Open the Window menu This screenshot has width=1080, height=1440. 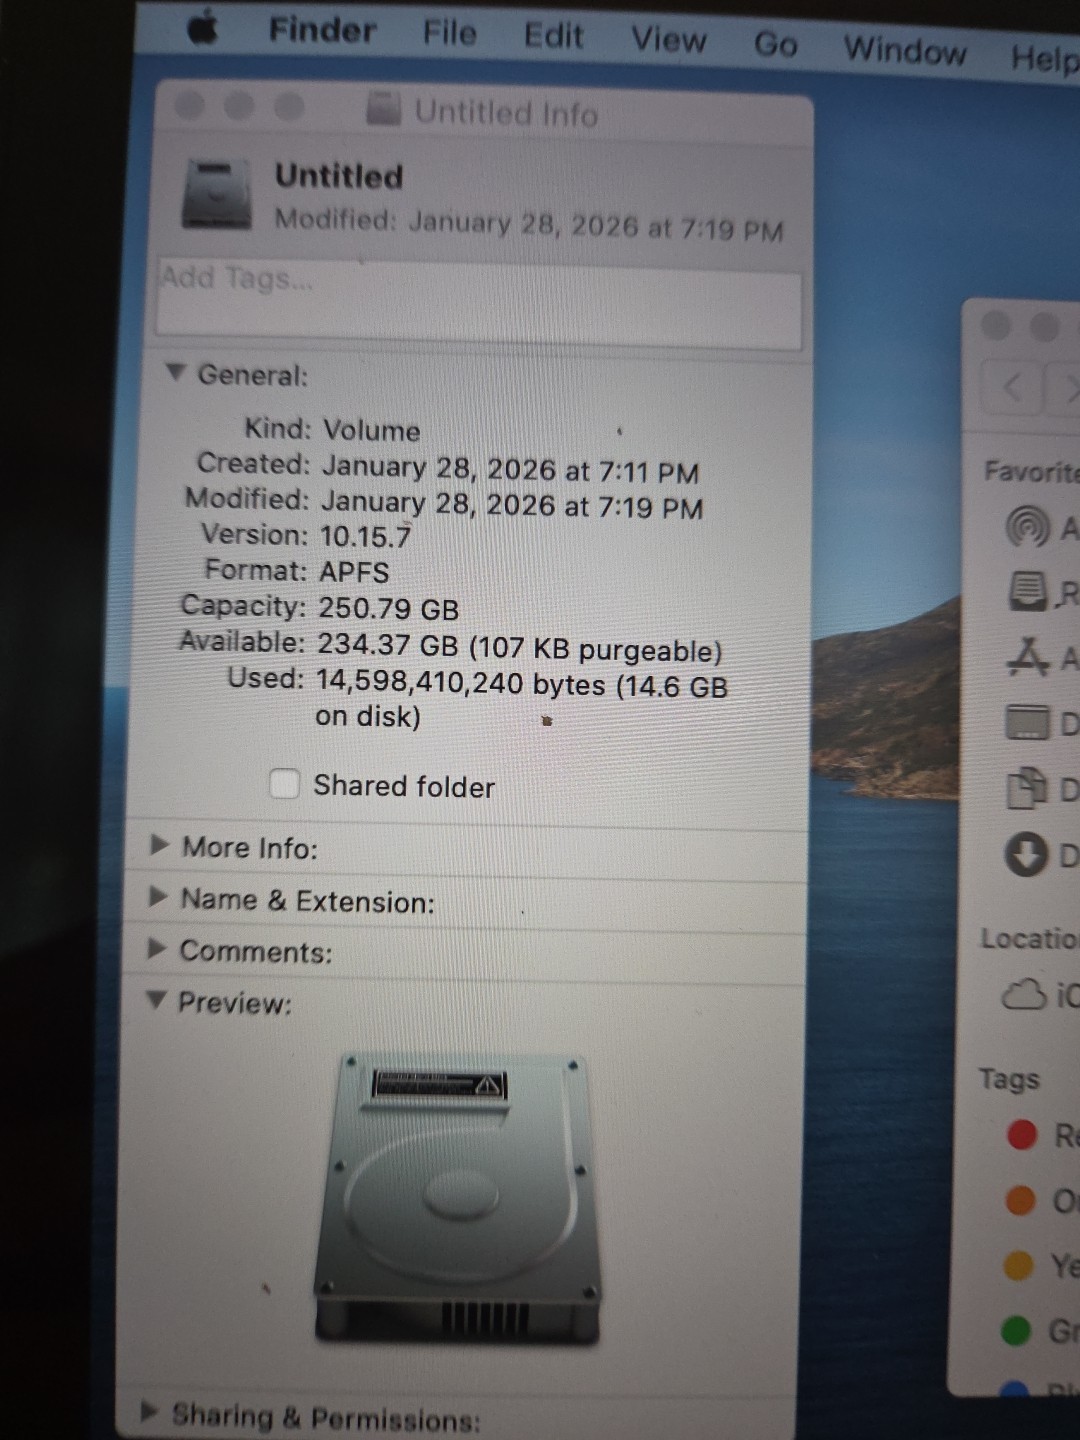point(905,49)
